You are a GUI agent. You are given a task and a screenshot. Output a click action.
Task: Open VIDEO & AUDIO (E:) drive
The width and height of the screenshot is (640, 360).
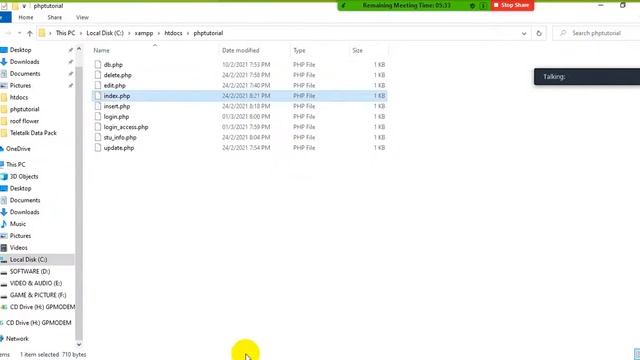[x=36, y=283]
